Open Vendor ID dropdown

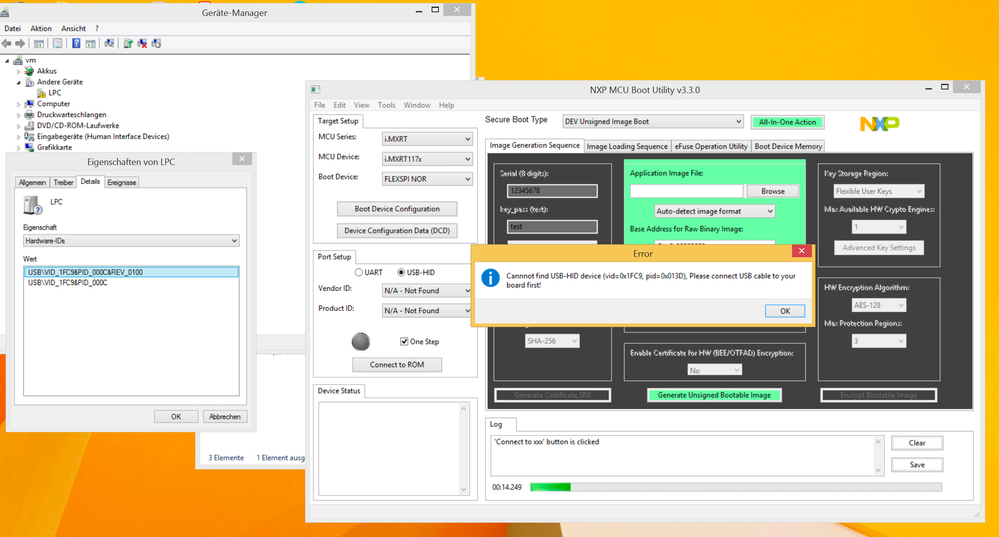point(427,290)
